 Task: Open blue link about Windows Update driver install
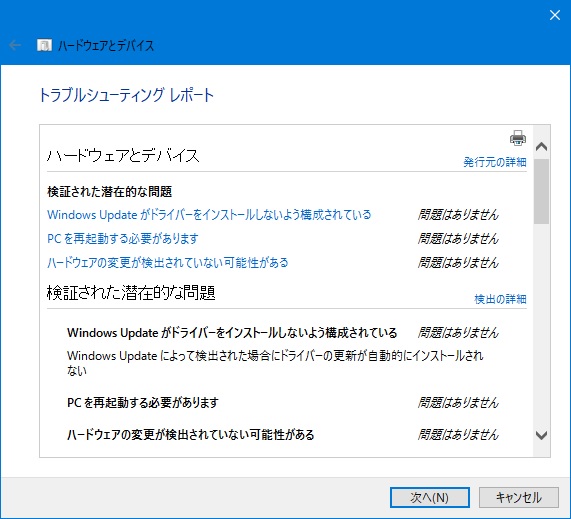tap(209, 215)
